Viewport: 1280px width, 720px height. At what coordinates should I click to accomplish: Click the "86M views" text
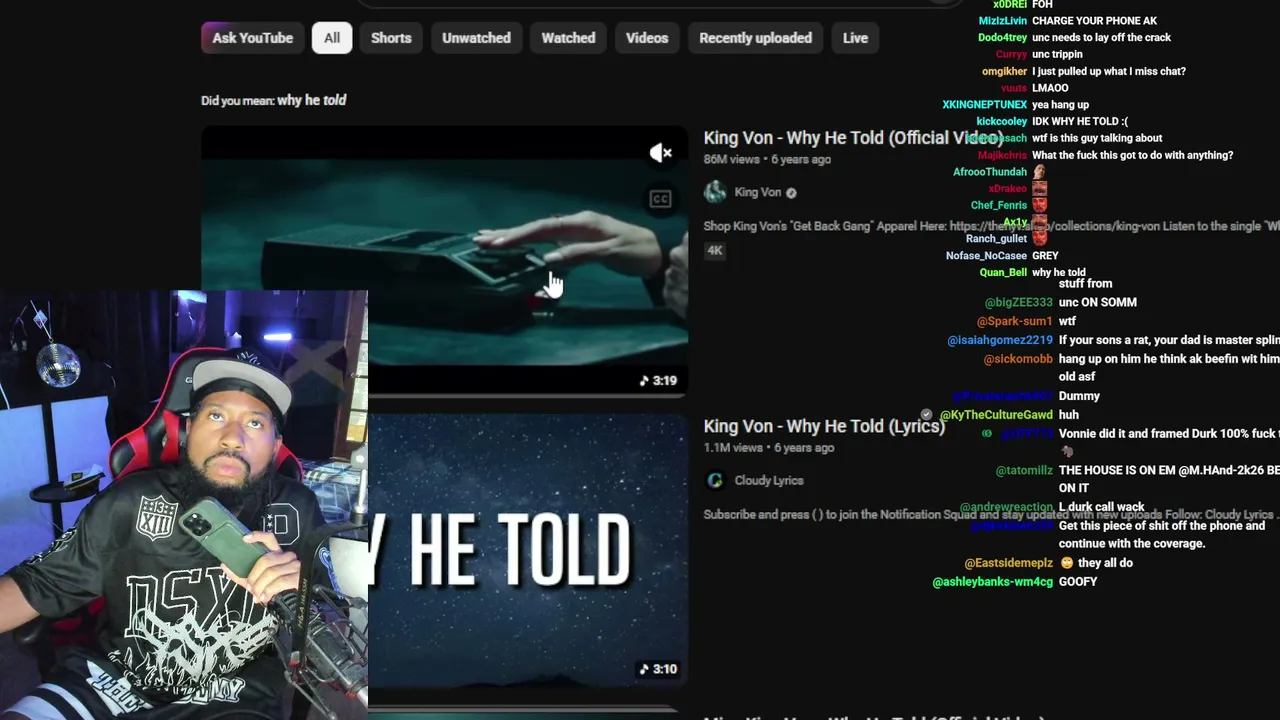tap(732, 159)
